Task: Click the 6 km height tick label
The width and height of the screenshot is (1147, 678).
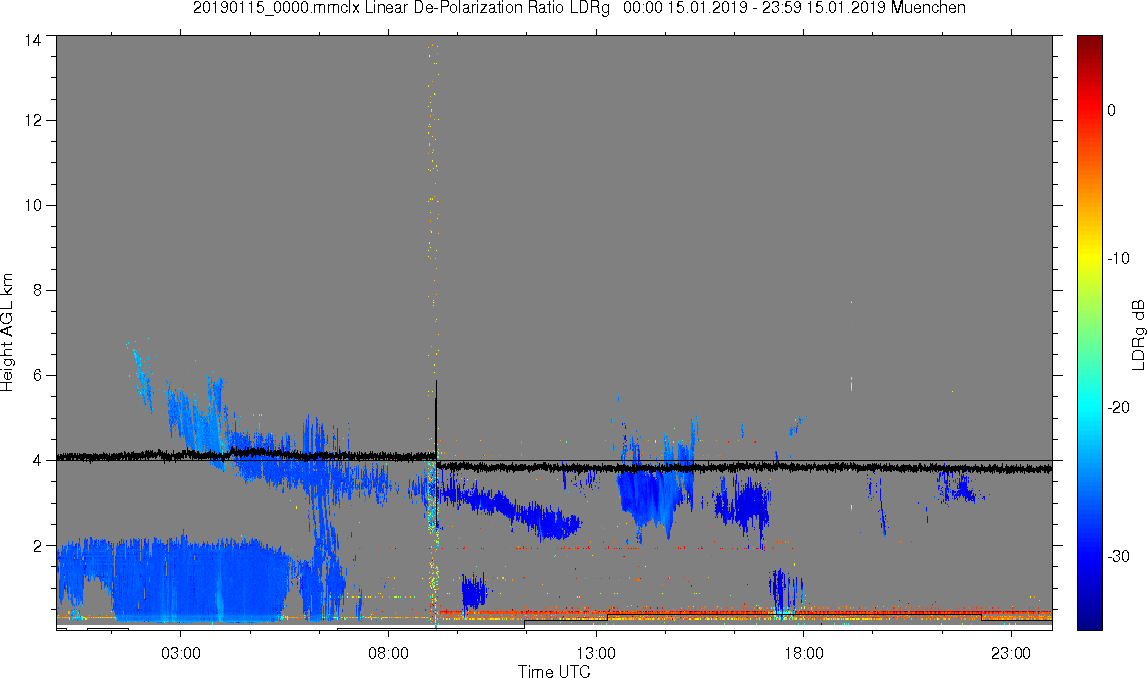Action: (x=37, y=375)
